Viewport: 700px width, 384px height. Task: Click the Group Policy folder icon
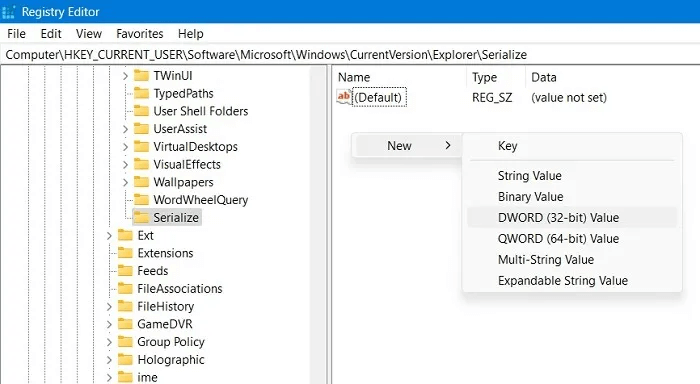point(125,342)
